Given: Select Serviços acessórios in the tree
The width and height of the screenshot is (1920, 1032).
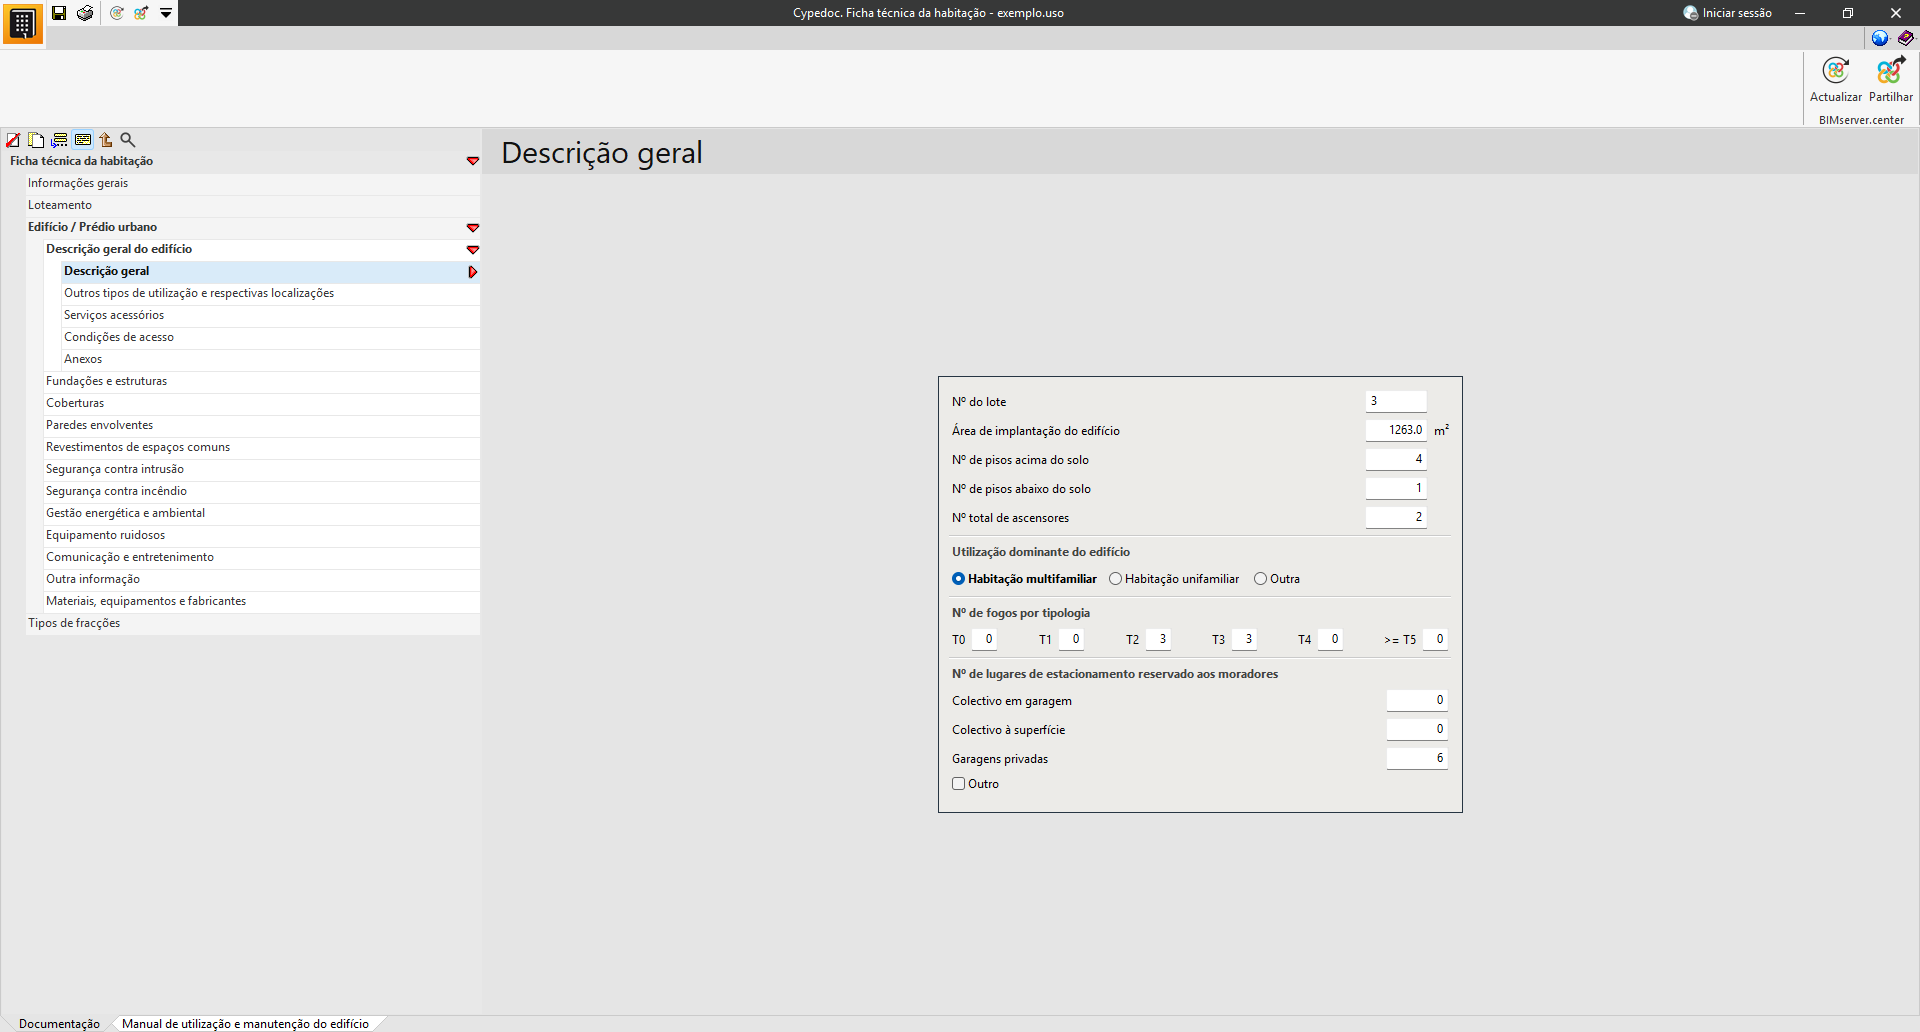Looking at the screenshot, I should tap(271, 315).
